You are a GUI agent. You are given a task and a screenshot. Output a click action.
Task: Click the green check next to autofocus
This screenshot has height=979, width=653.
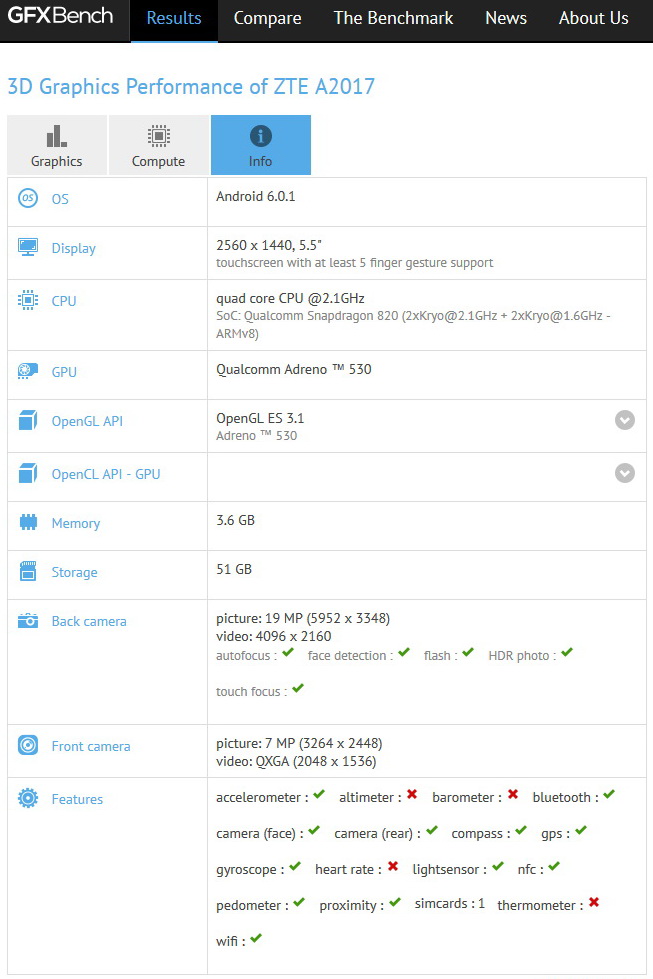pyautogui.click(x=288, y=653)
